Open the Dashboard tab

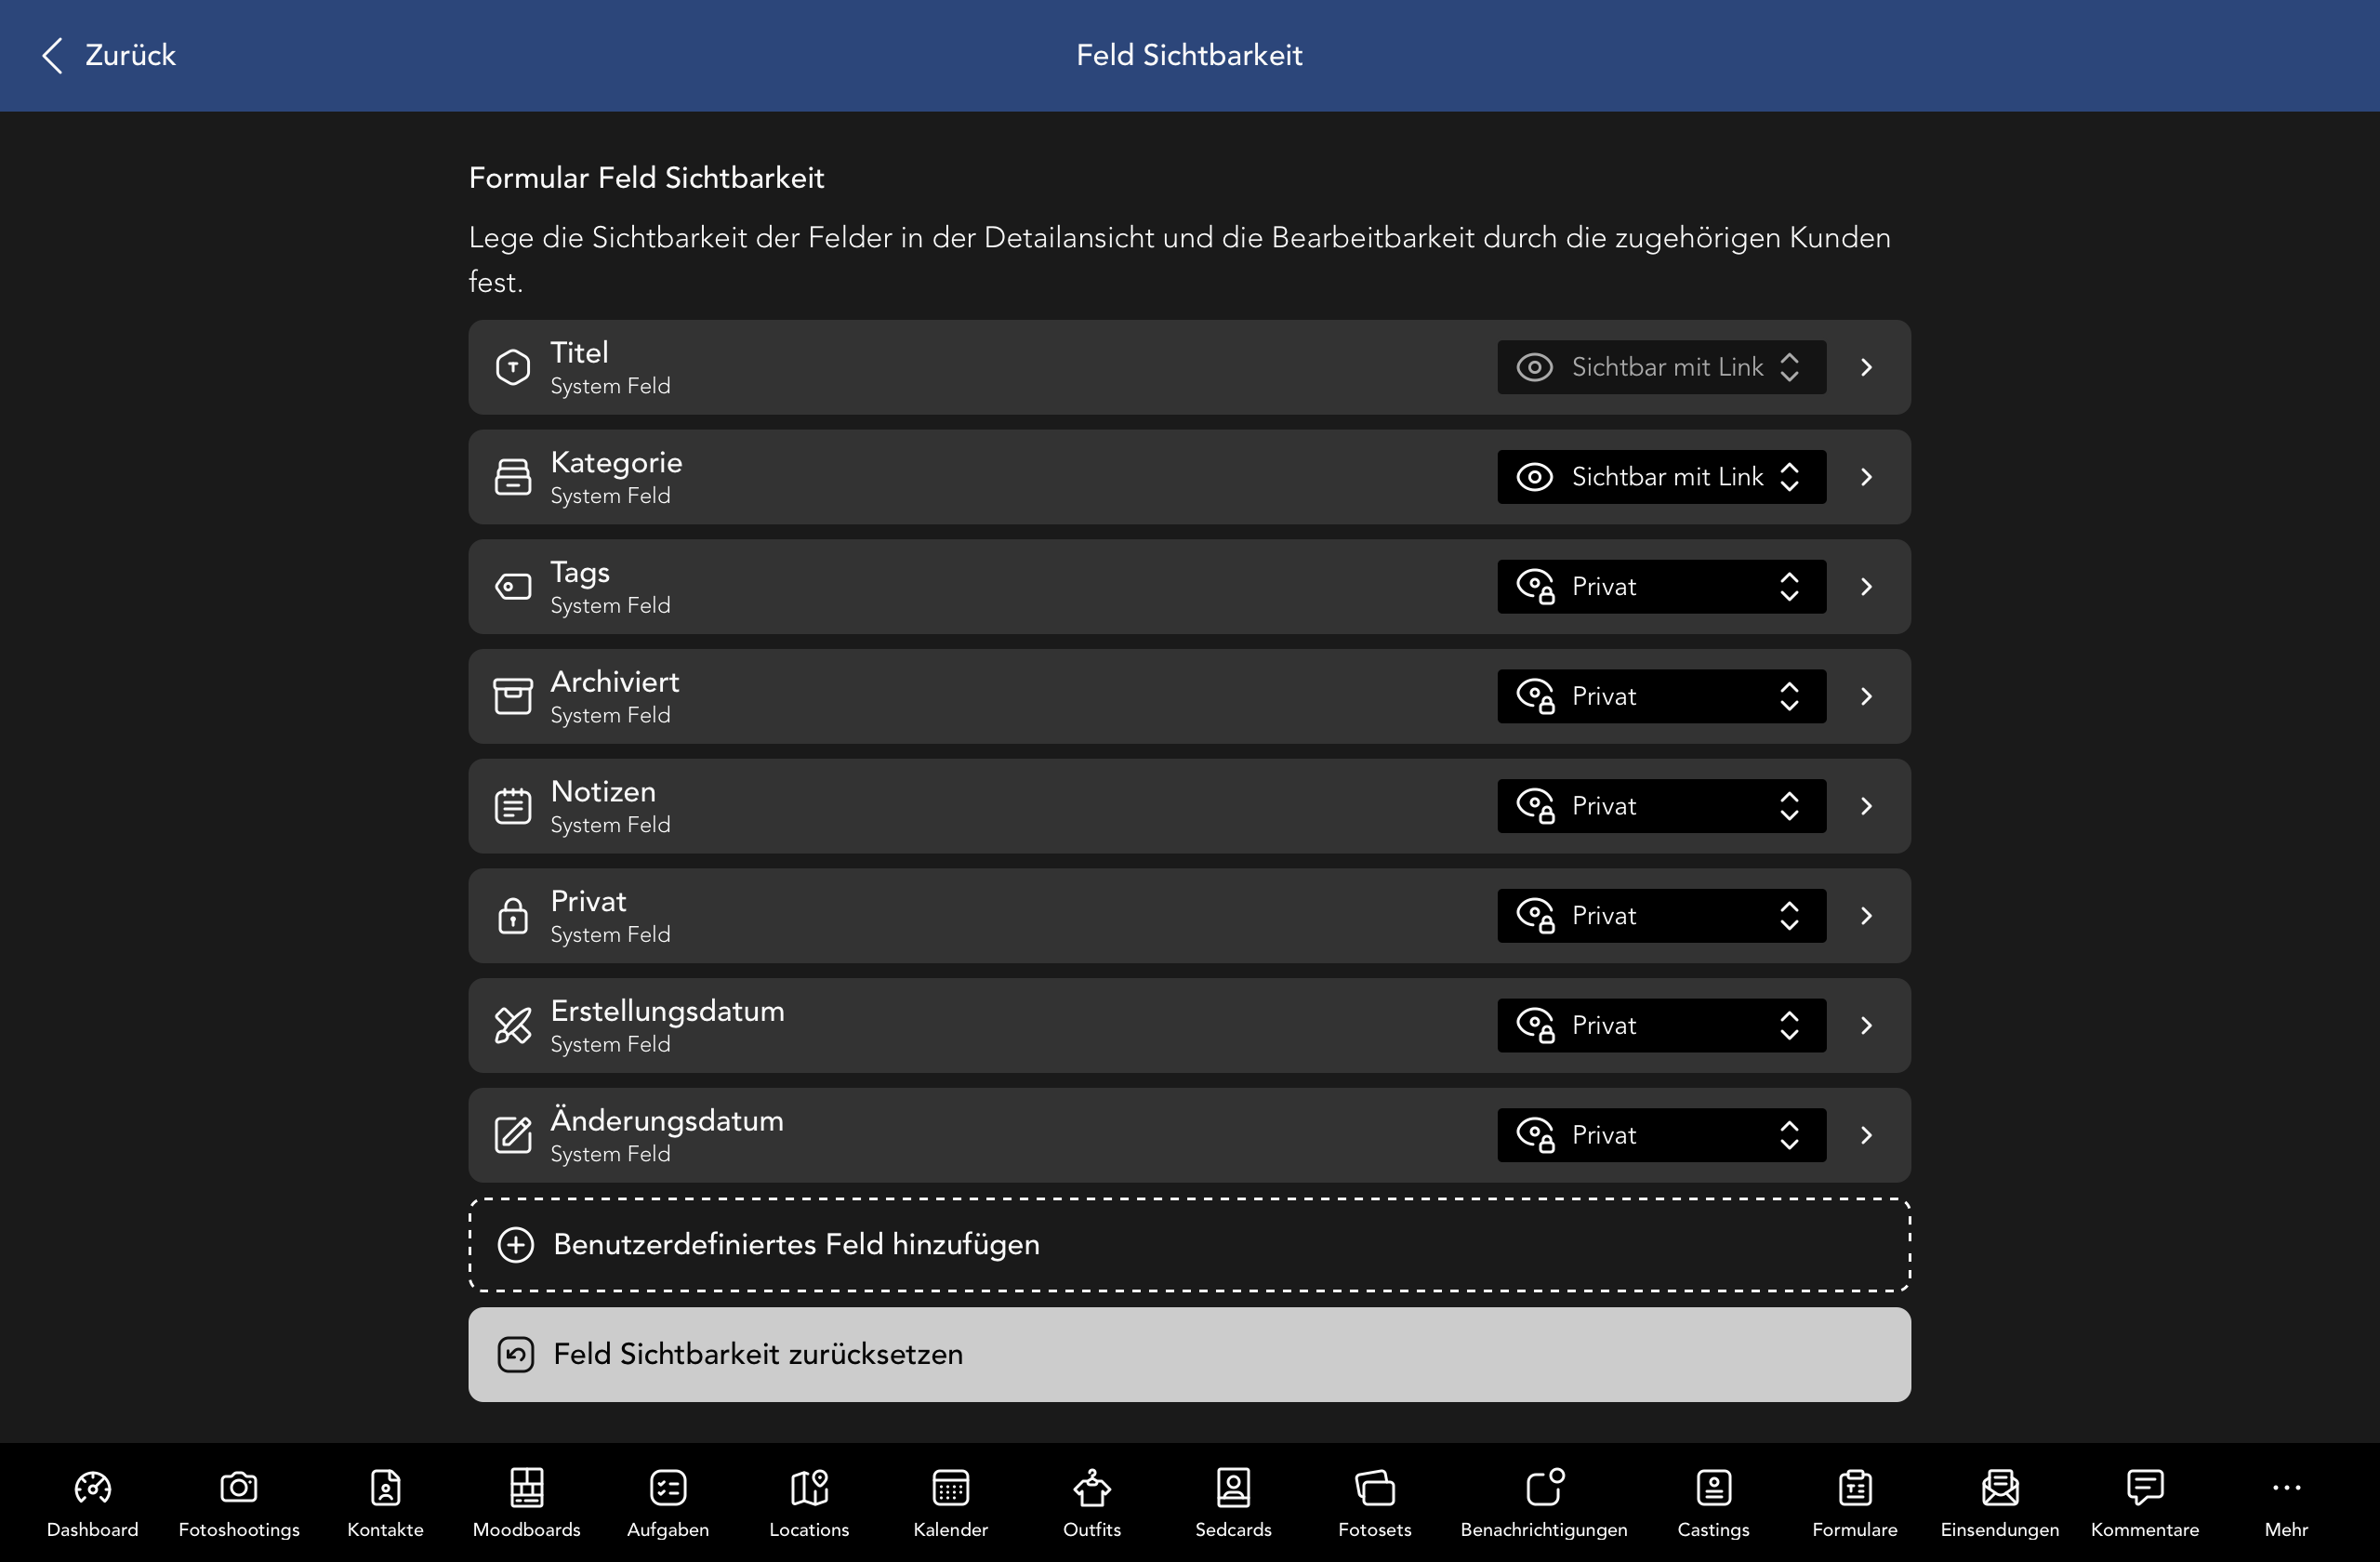(93, 1503)
